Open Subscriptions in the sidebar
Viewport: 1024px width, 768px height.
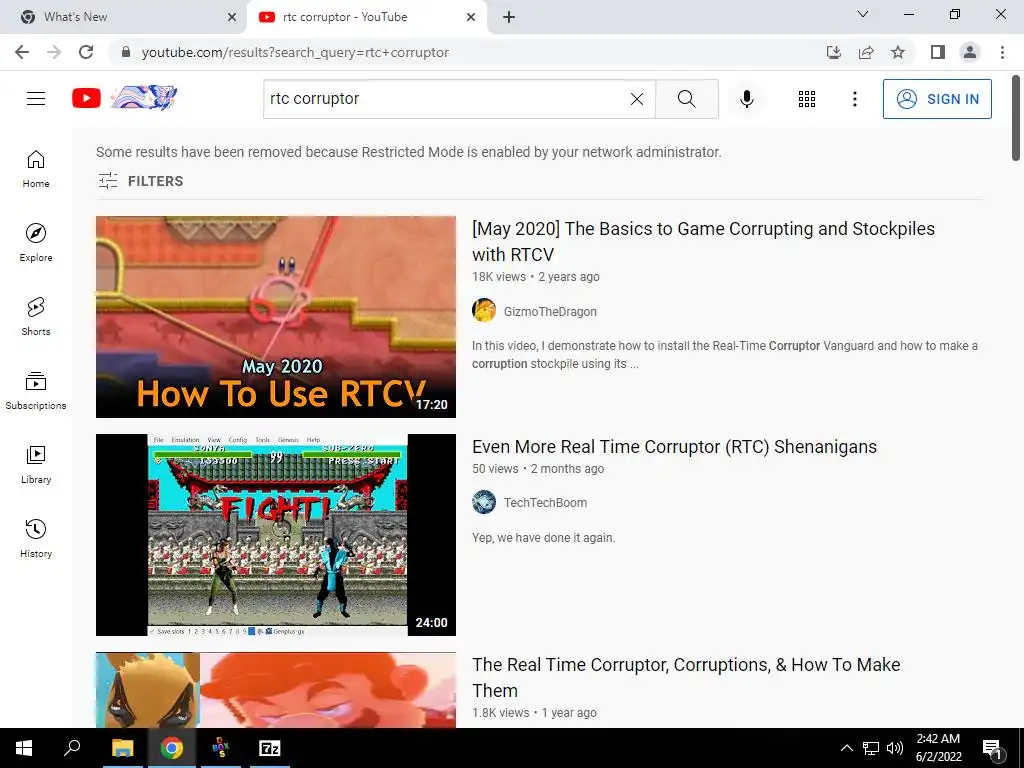(x=36, y=391)
